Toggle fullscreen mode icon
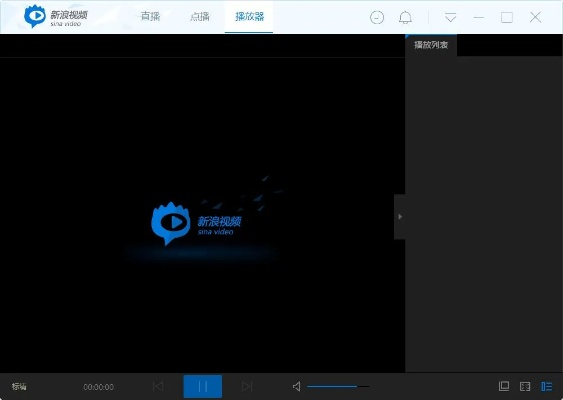This screenshot has width=563, height=400. coord(525,386)
